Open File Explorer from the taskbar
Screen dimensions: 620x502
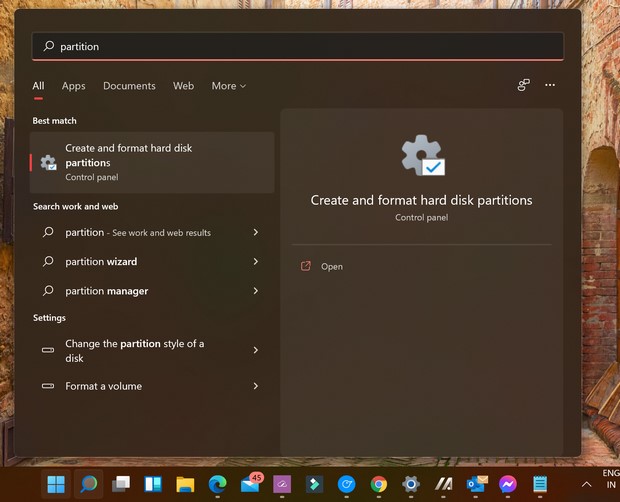click(185, 485)
